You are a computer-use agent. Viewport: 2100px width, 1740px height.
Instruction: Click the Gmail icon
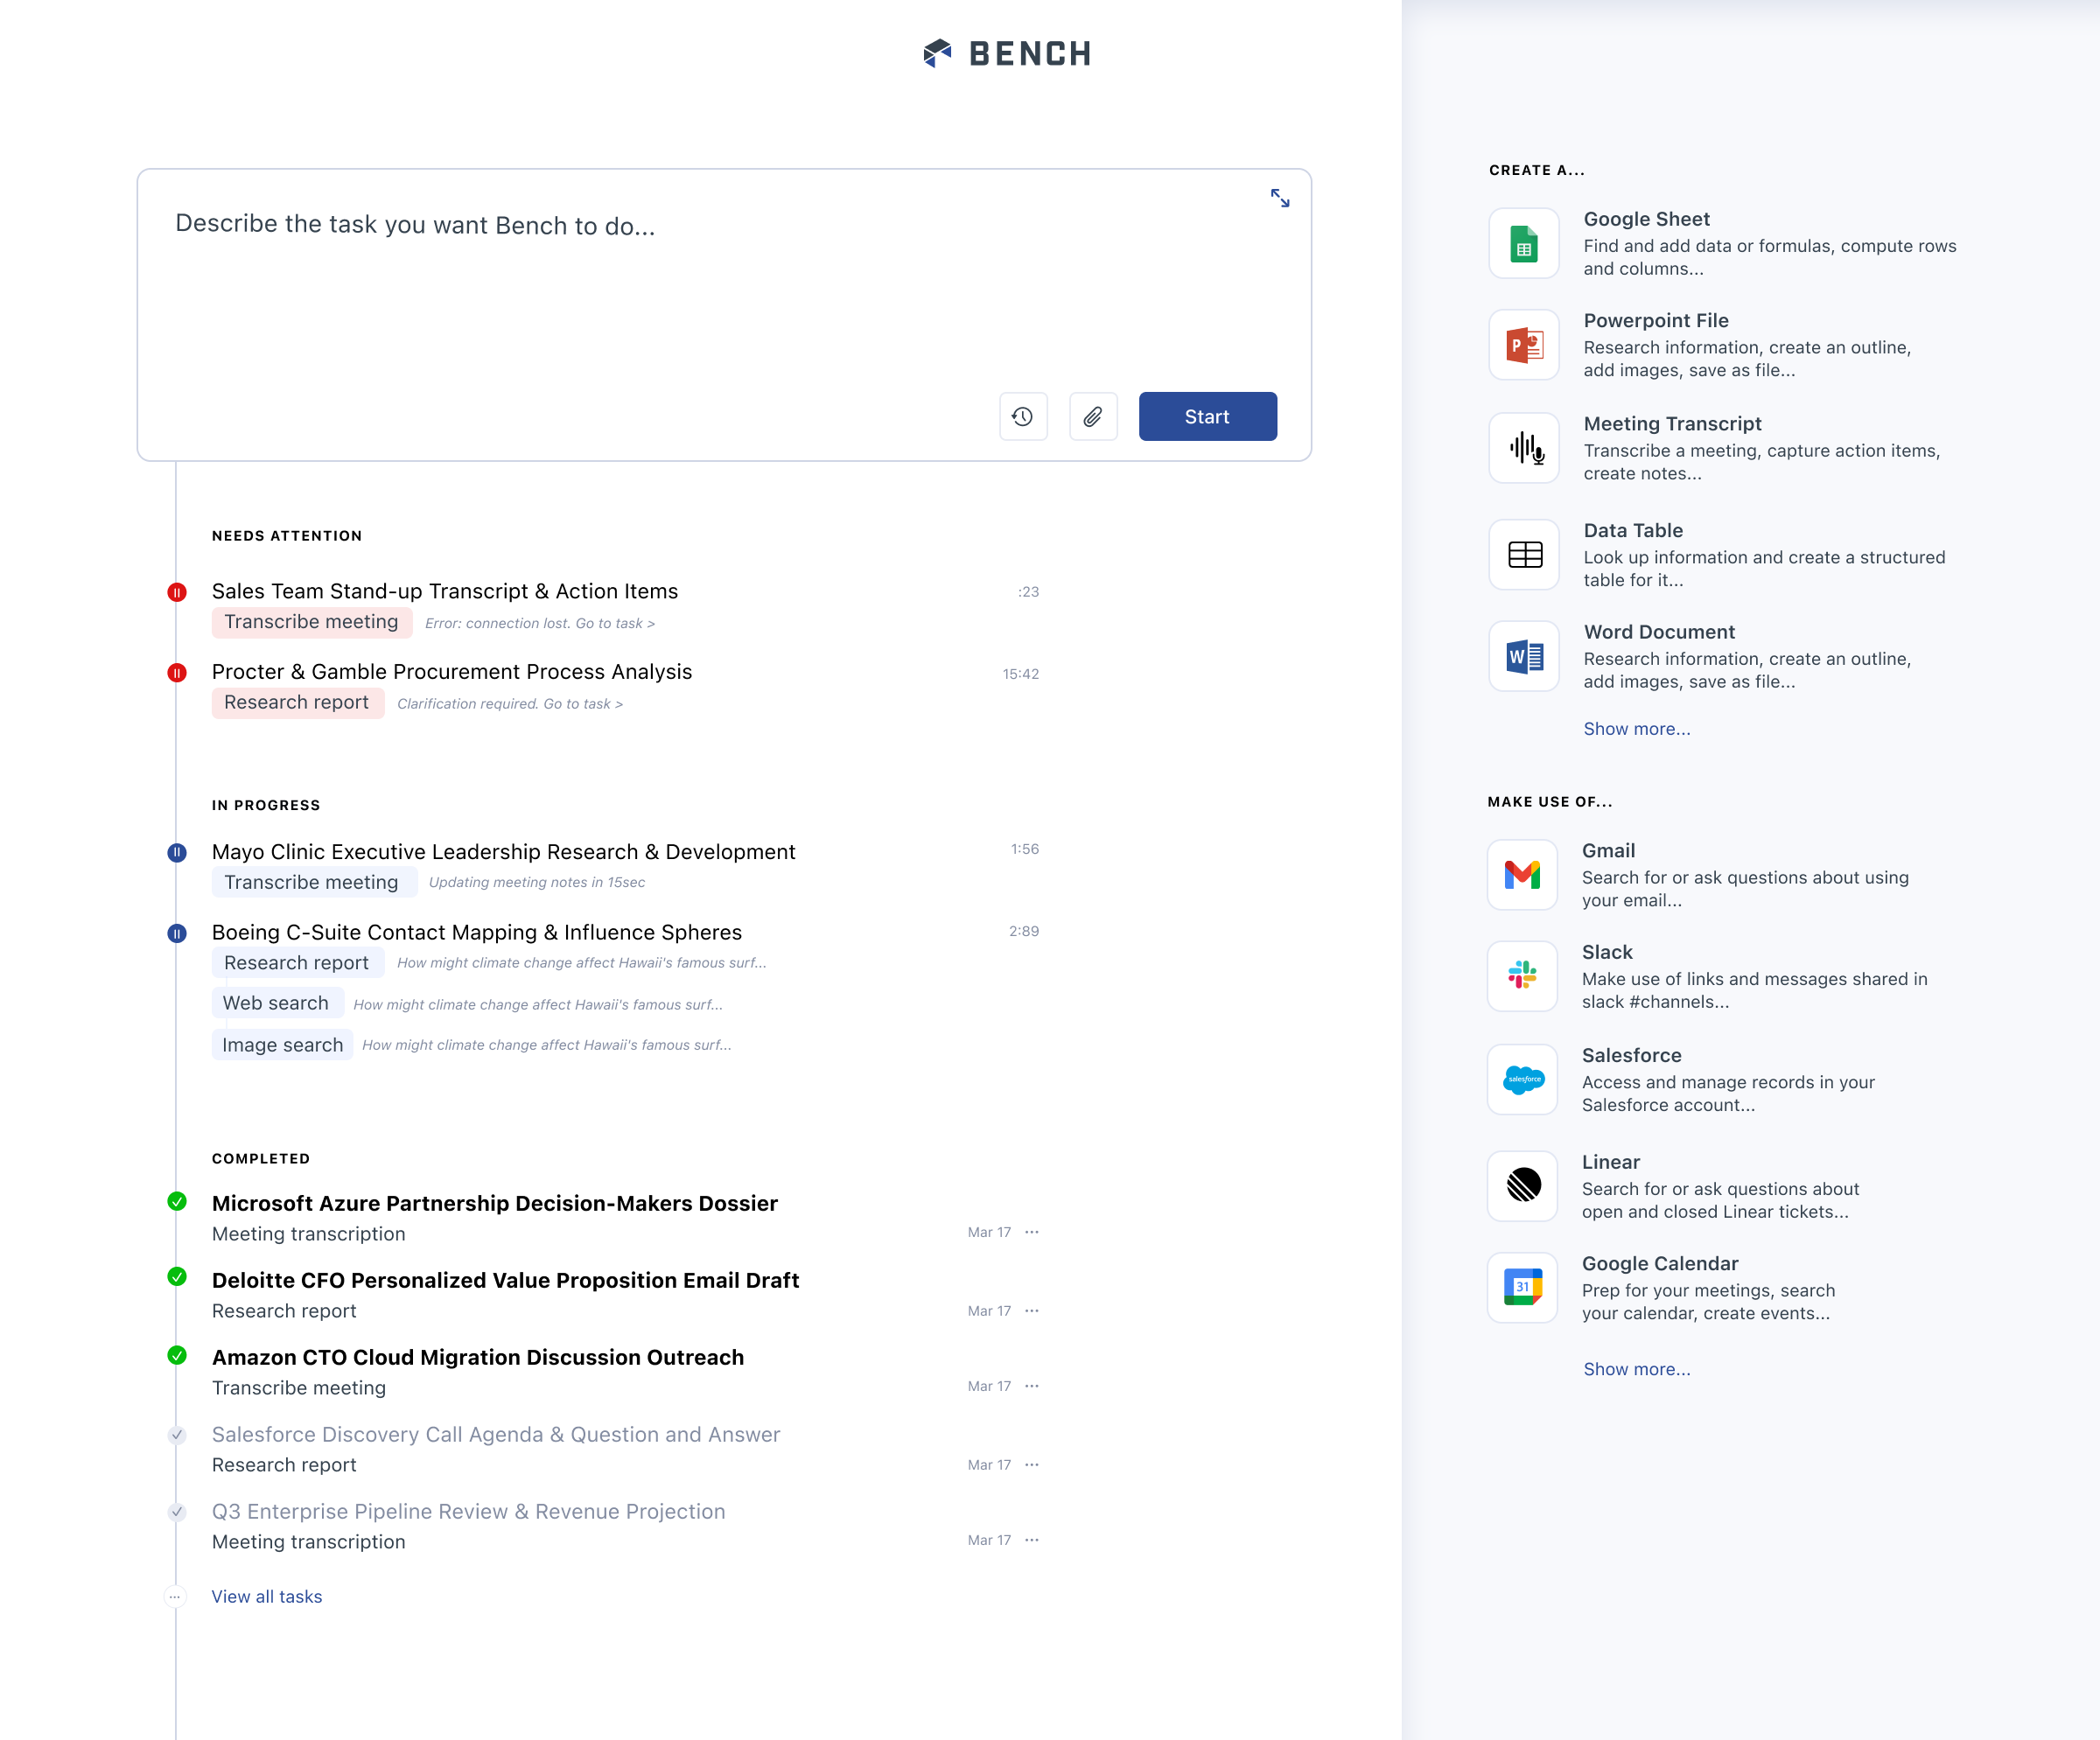(1522, 875)
